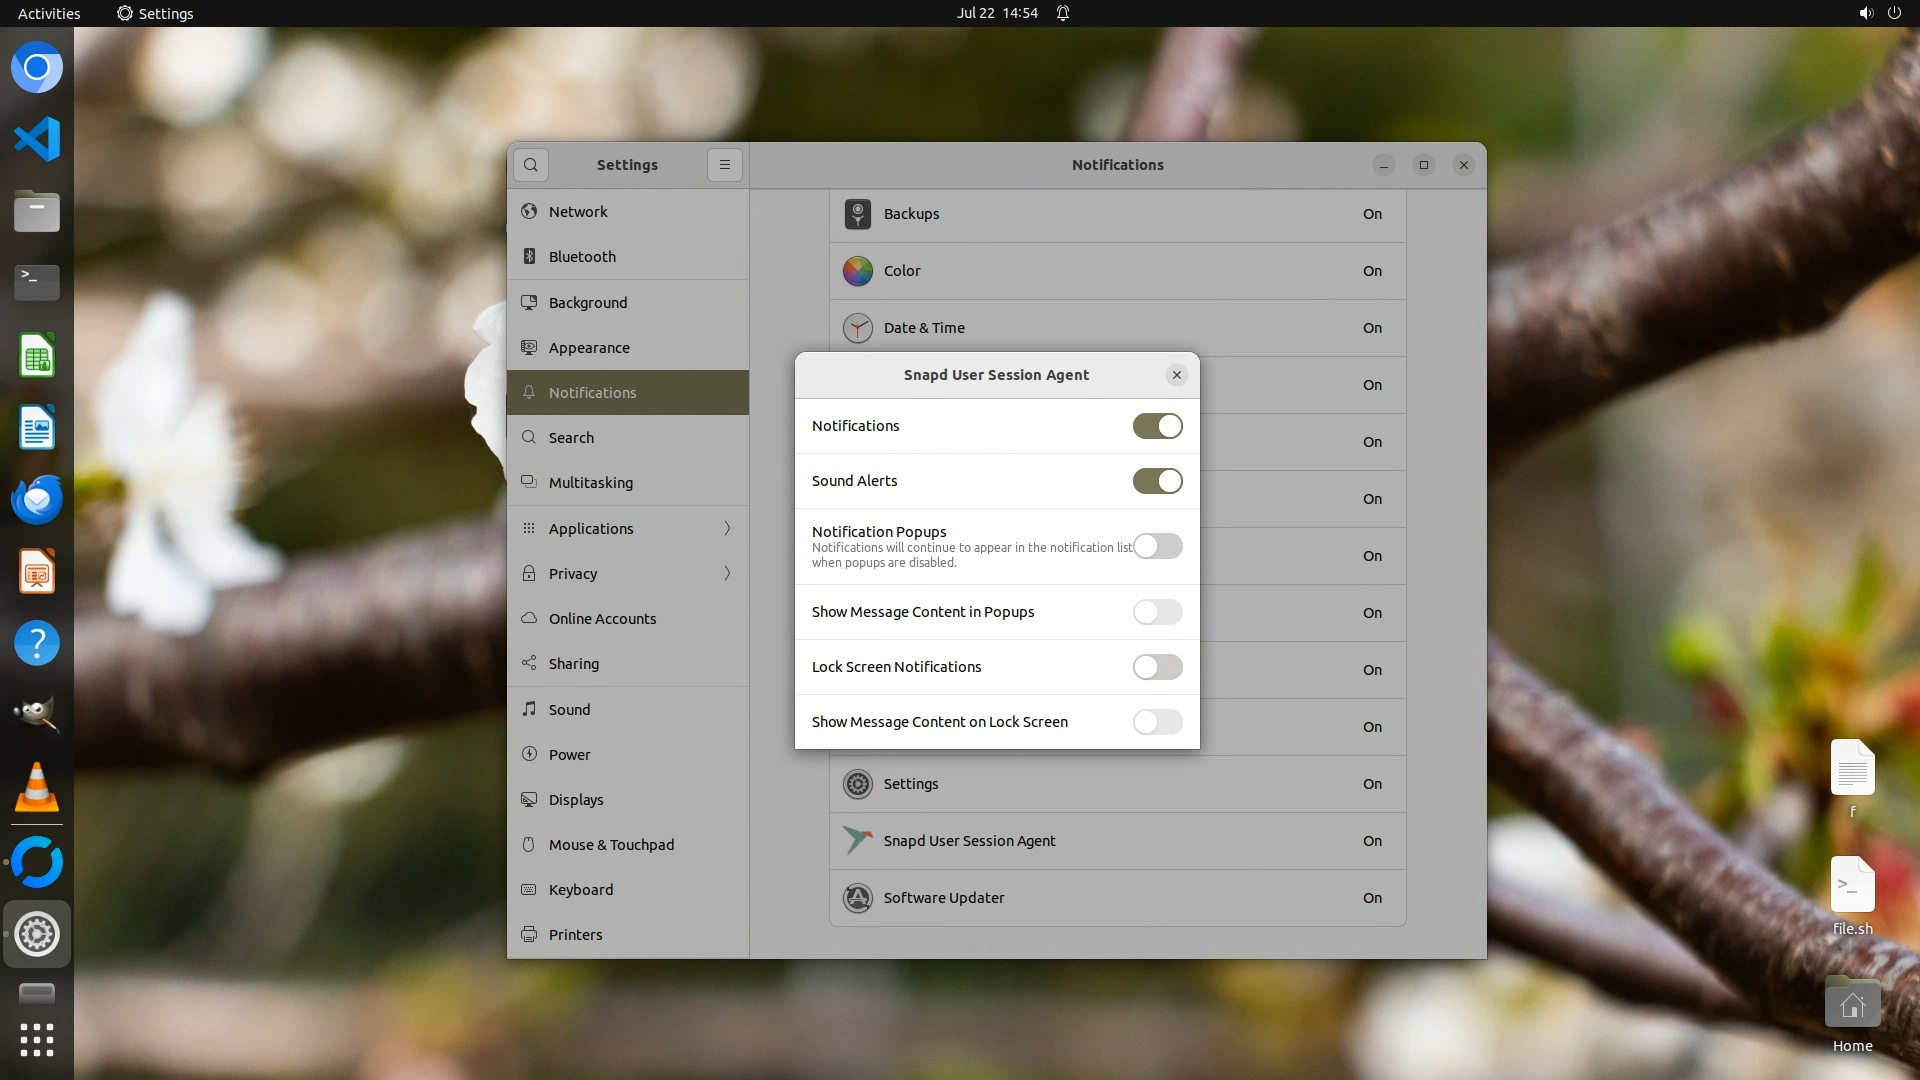Open the Multitasking settings panel

pyautogui.click(x=590, y=482)
